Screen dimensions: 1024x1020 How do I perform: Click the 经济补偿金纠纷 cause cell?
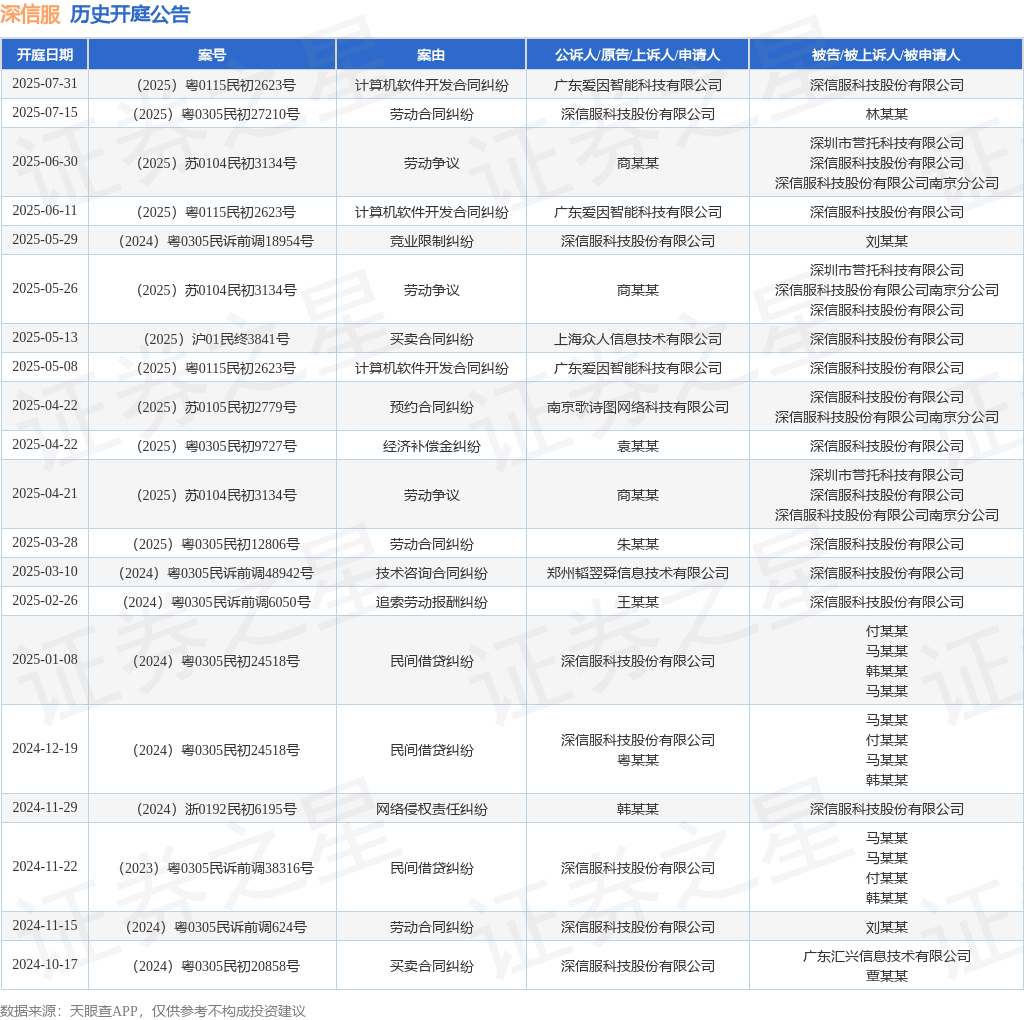(x=431, y=446)
